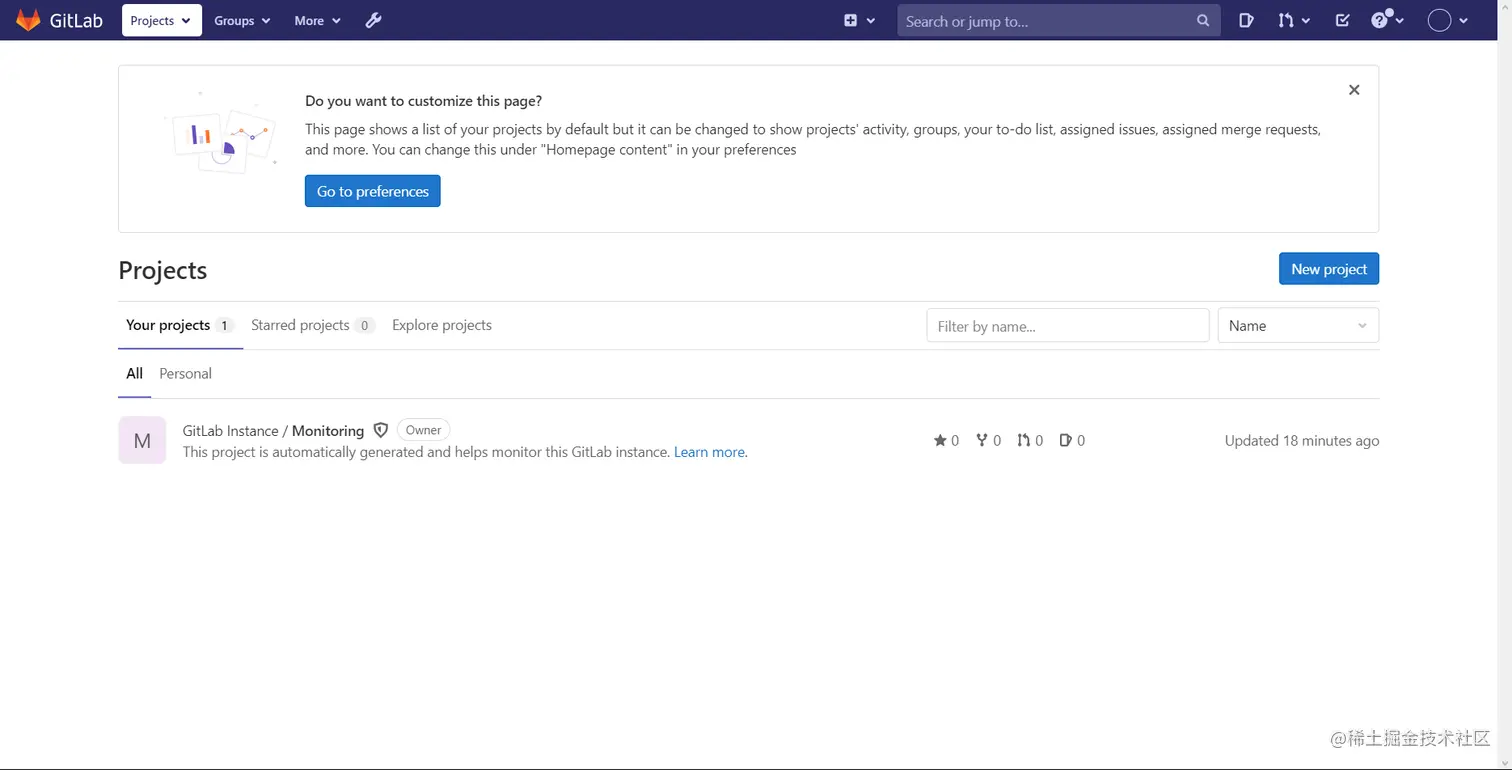
Task: Click the GitLab fox logo
Action: tap(28, 20)
